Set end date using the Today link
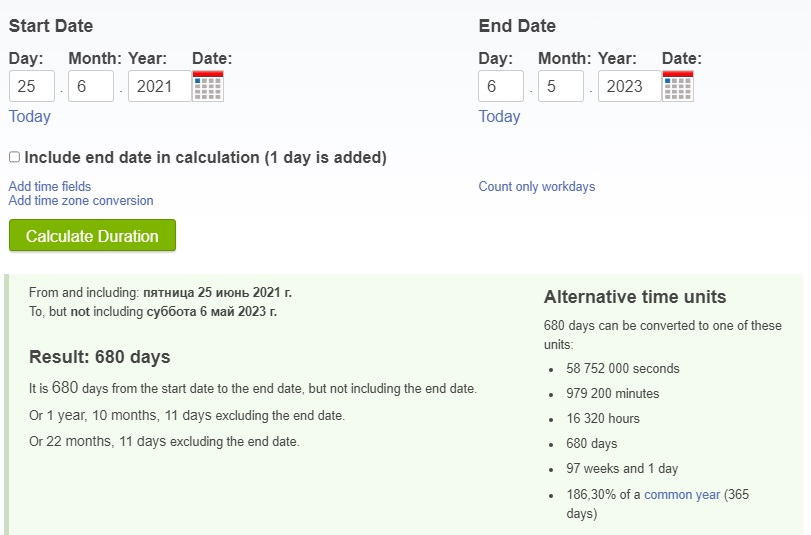This screenshot has height=535, width=811. click(499, 116)
